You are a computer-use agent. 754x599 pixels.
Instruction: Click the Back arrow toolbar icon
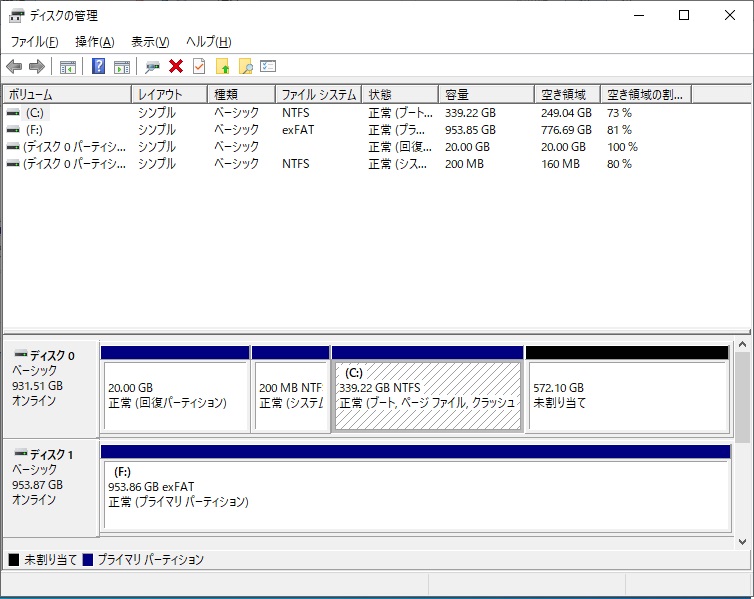(x=14, y=66)
